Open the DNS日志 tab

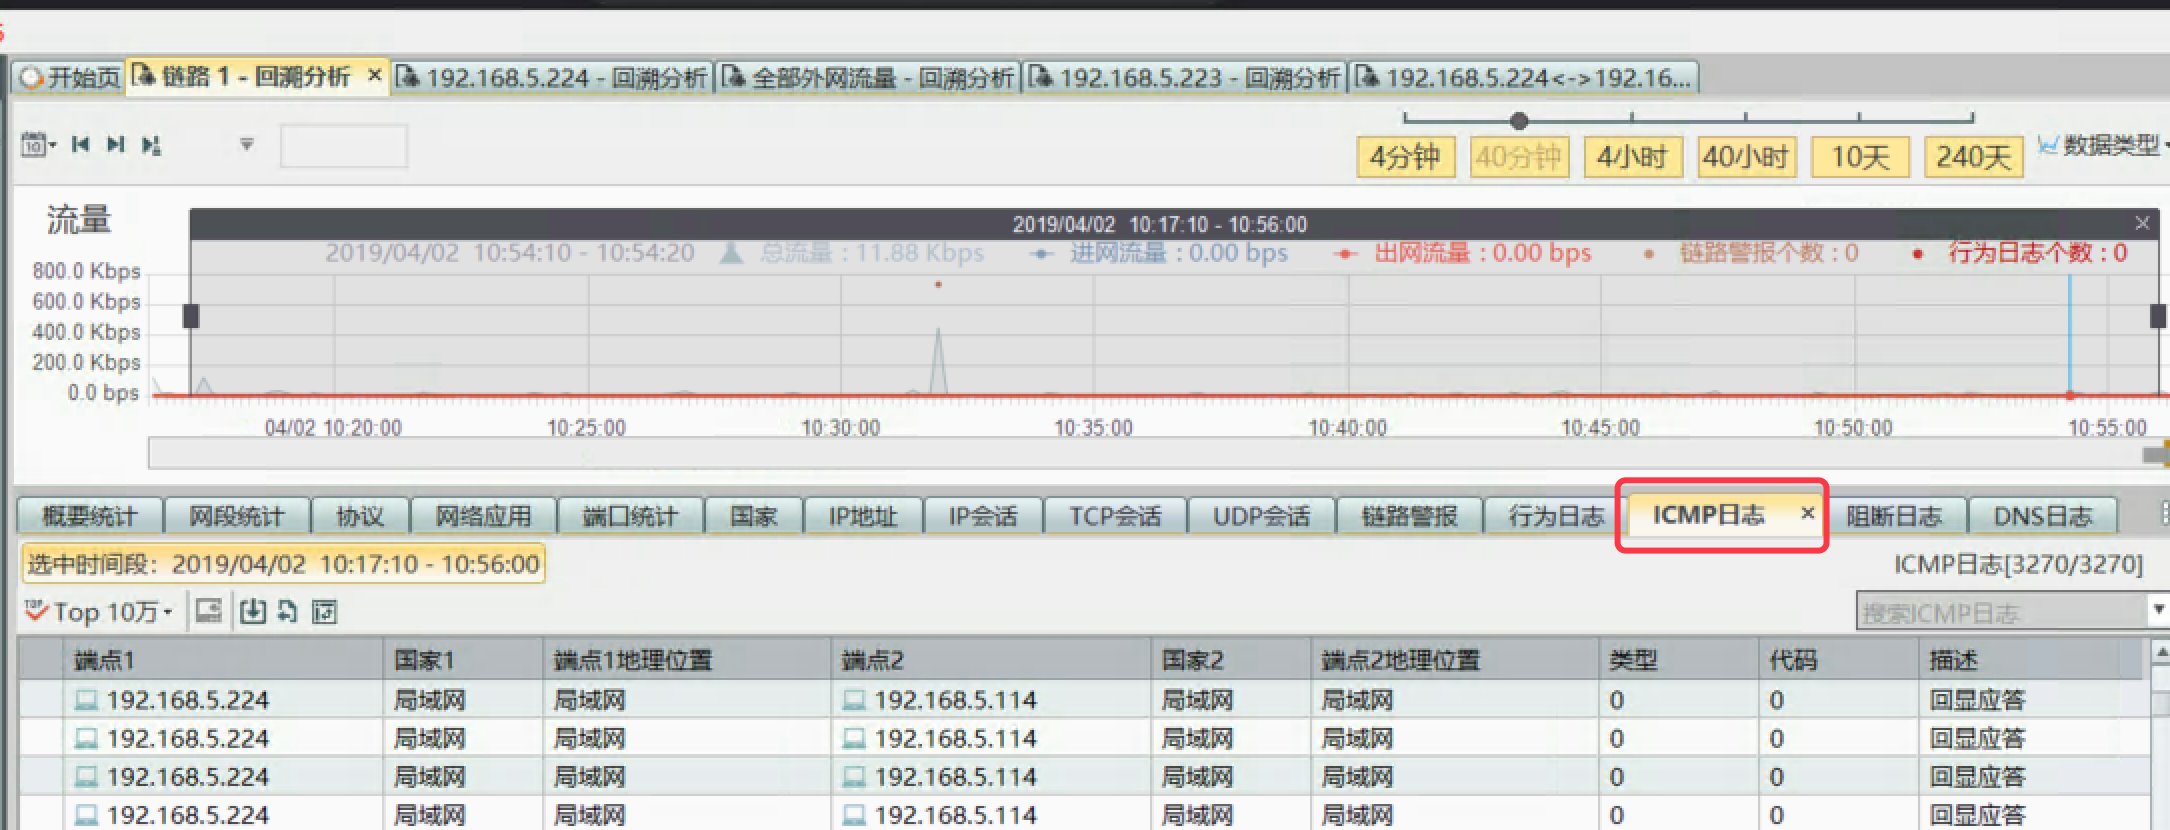pyautogui.click(x=2042, y=517)
